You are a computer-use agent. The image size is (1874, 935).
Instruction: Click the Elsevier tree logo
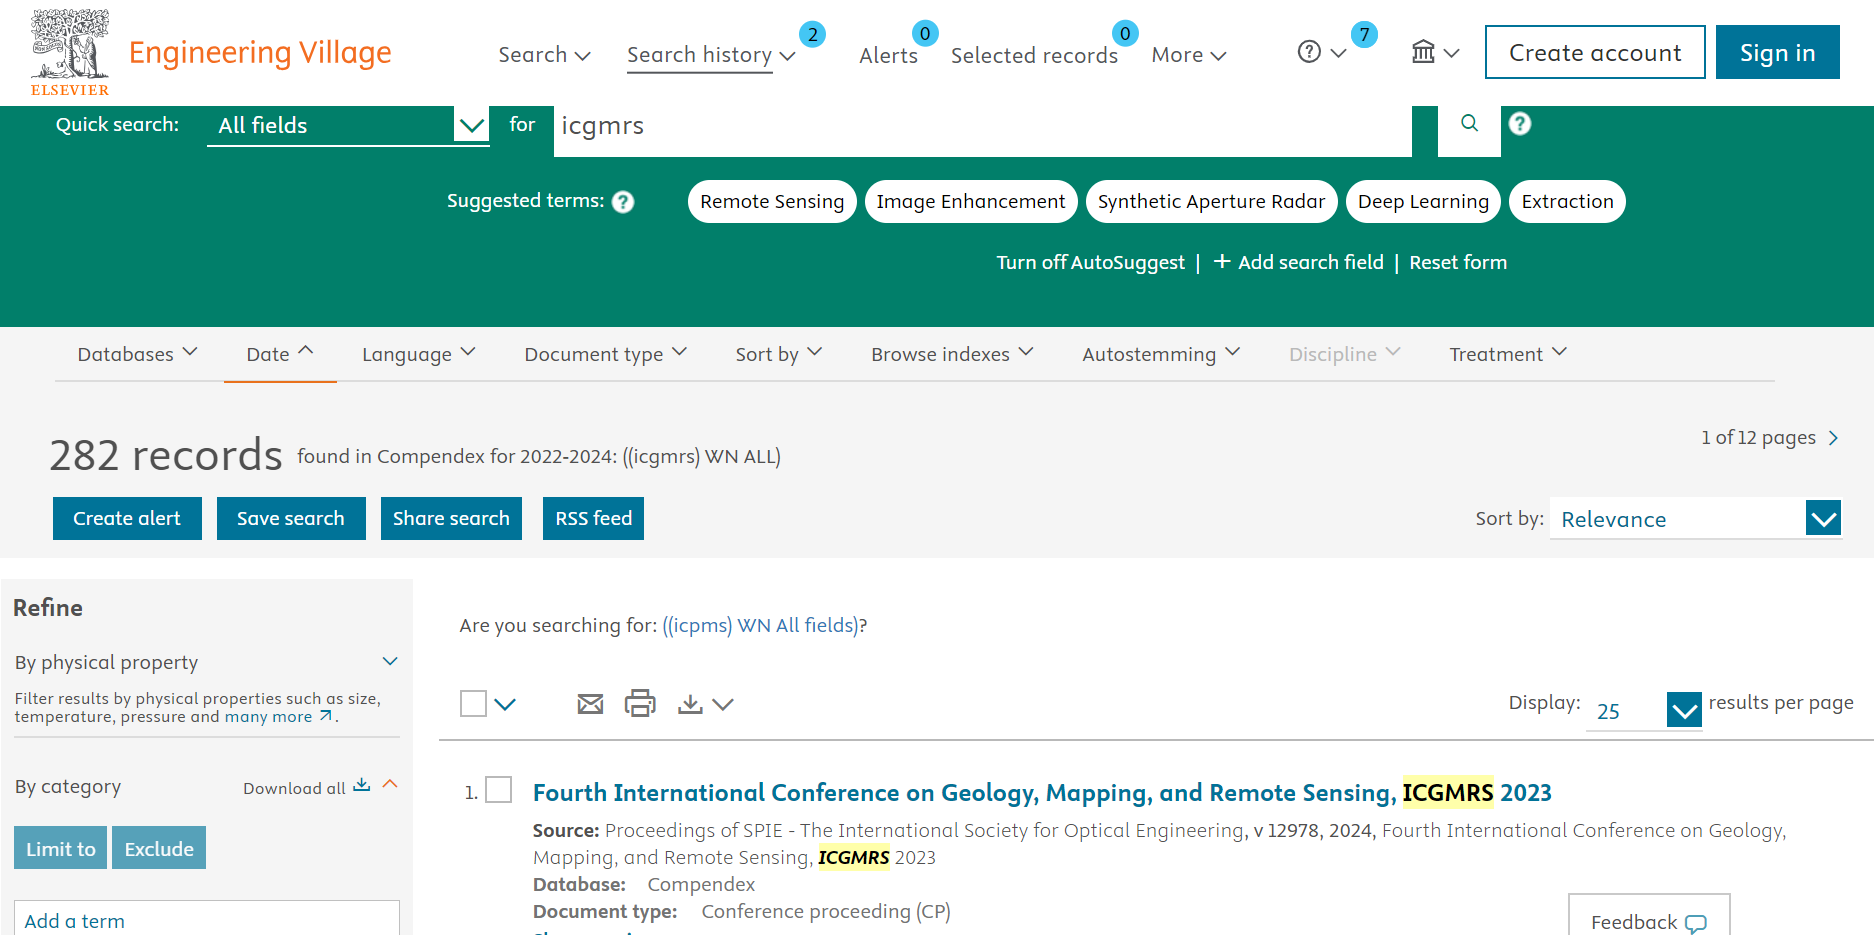[x=70, y=52]
